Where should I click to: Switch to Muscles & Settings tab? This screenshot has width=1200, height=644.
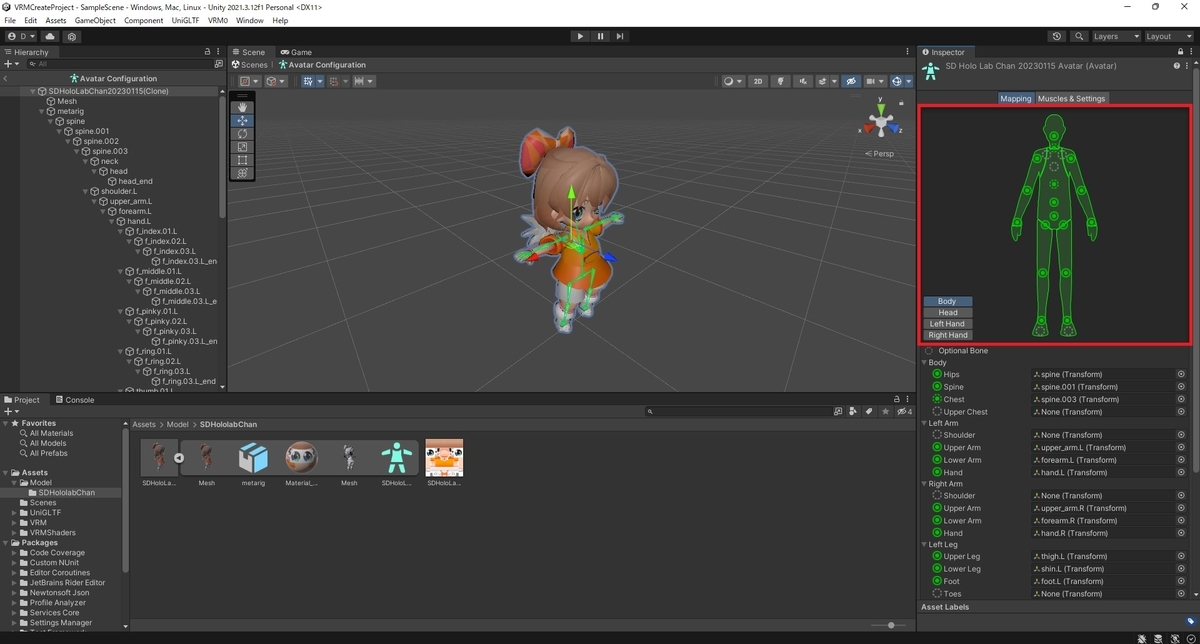tap(1071, 98)
